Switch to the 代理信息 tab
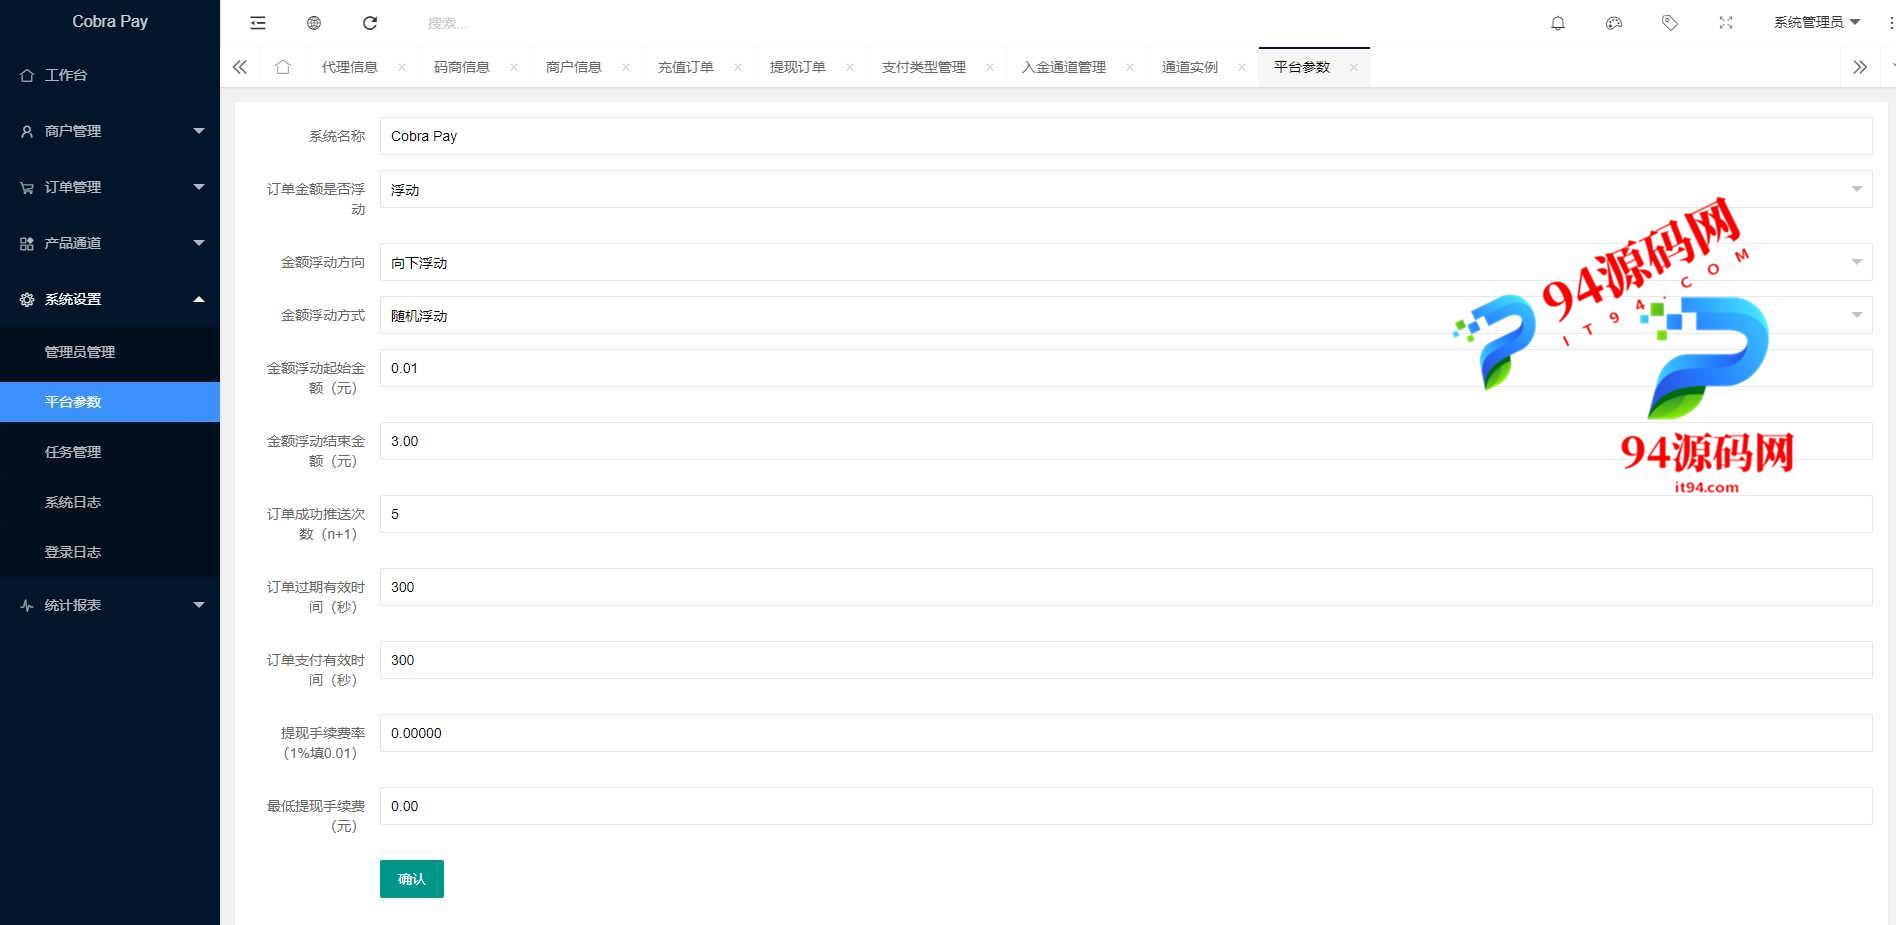1896x925 pixels. pos(349,67)
